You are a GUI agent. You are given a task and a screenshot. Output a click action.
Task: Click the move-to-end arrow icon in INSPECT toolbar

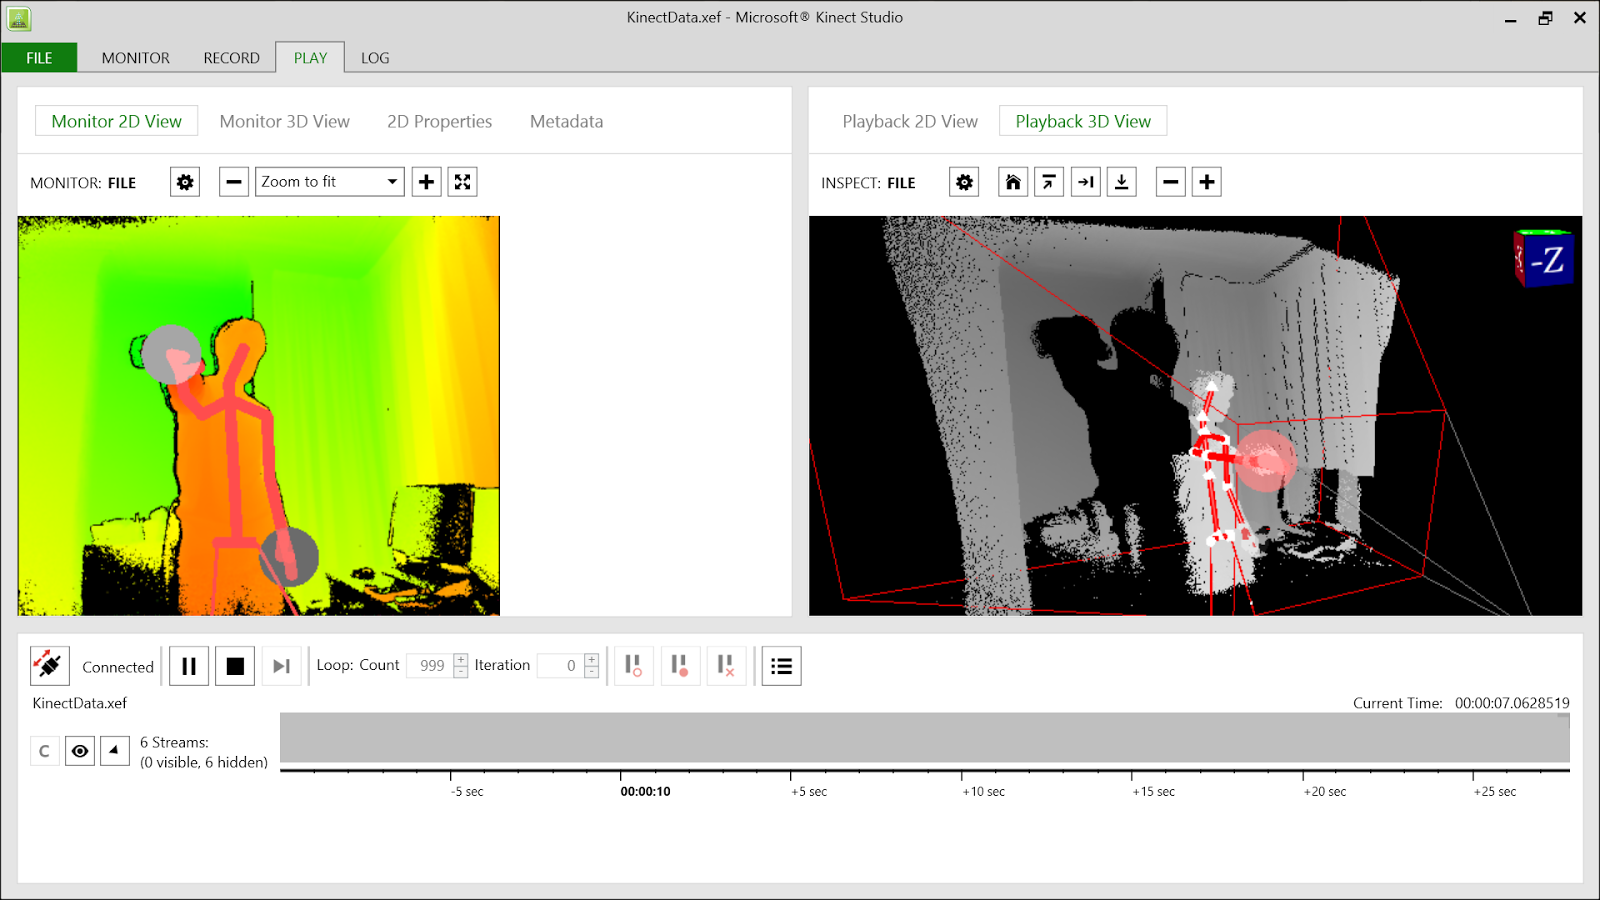[x=1085, y=181]
